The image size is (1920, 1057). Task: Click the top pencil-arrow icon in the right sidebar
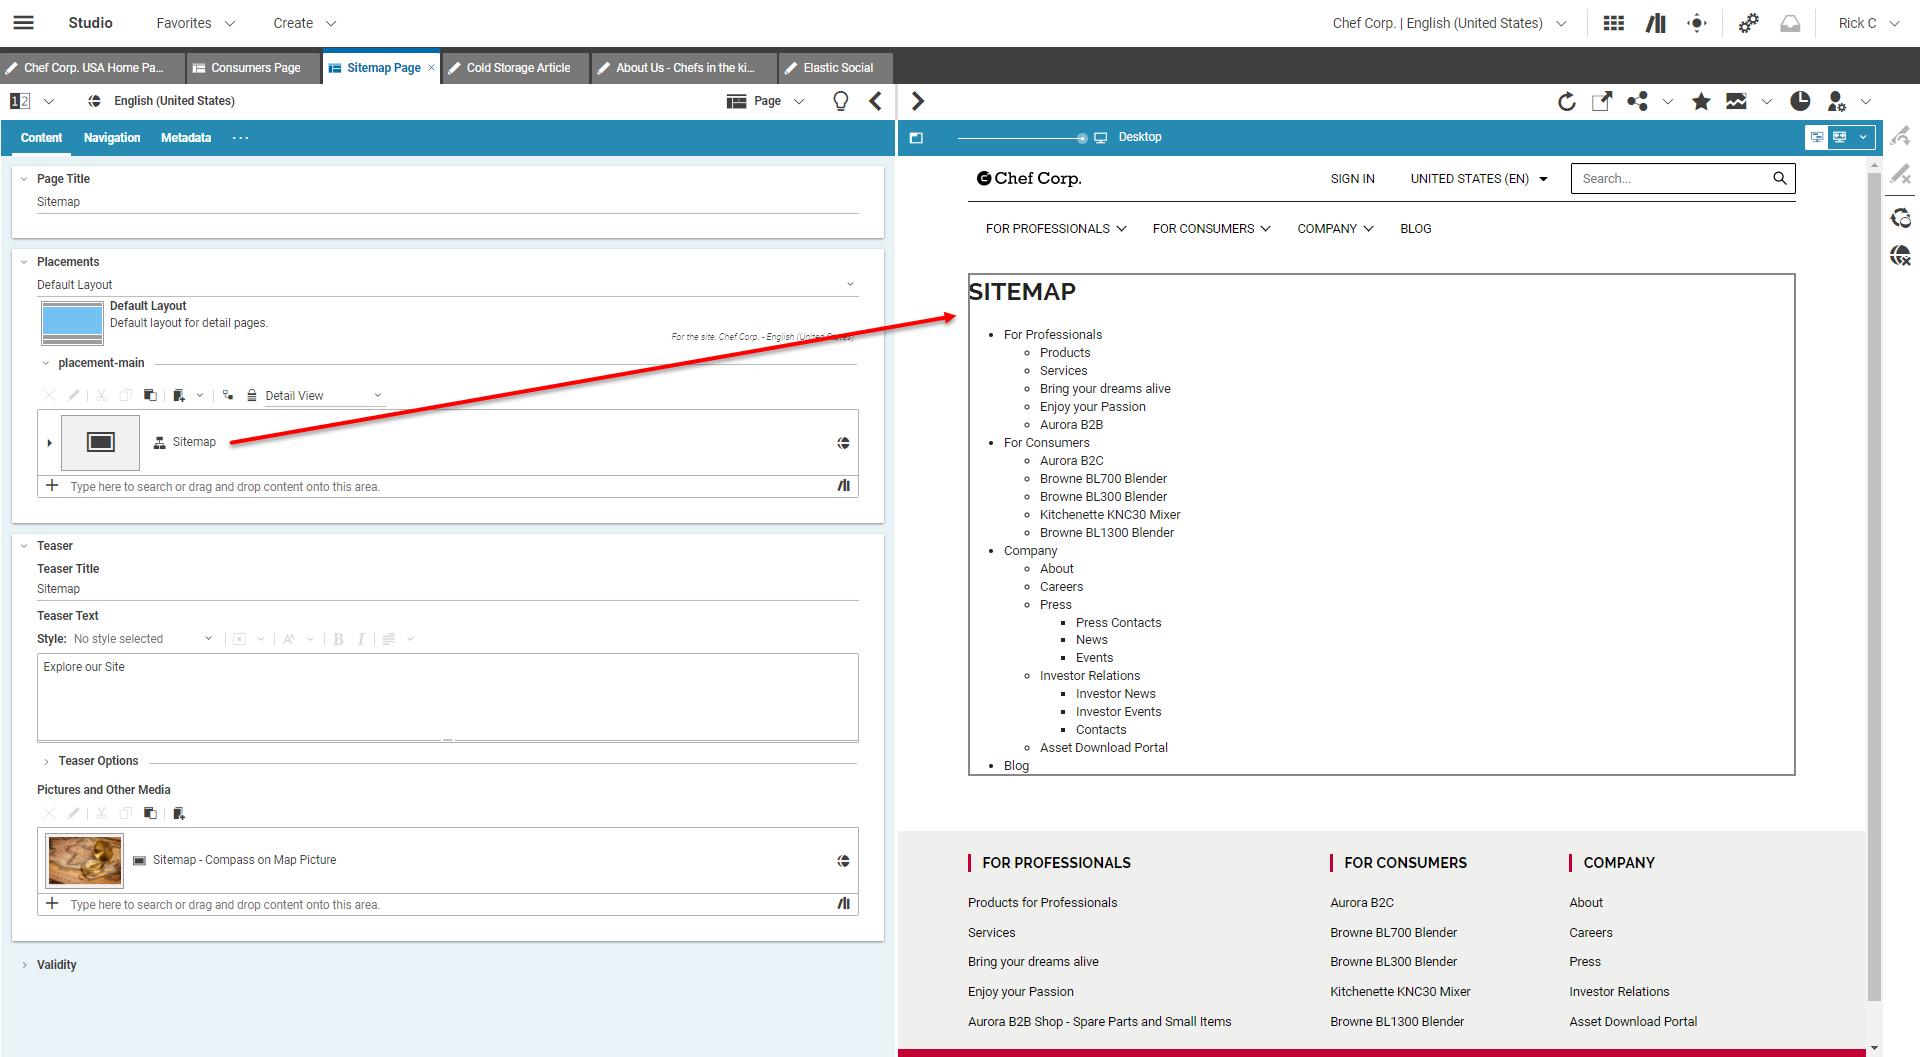(x=1900, y=136)
